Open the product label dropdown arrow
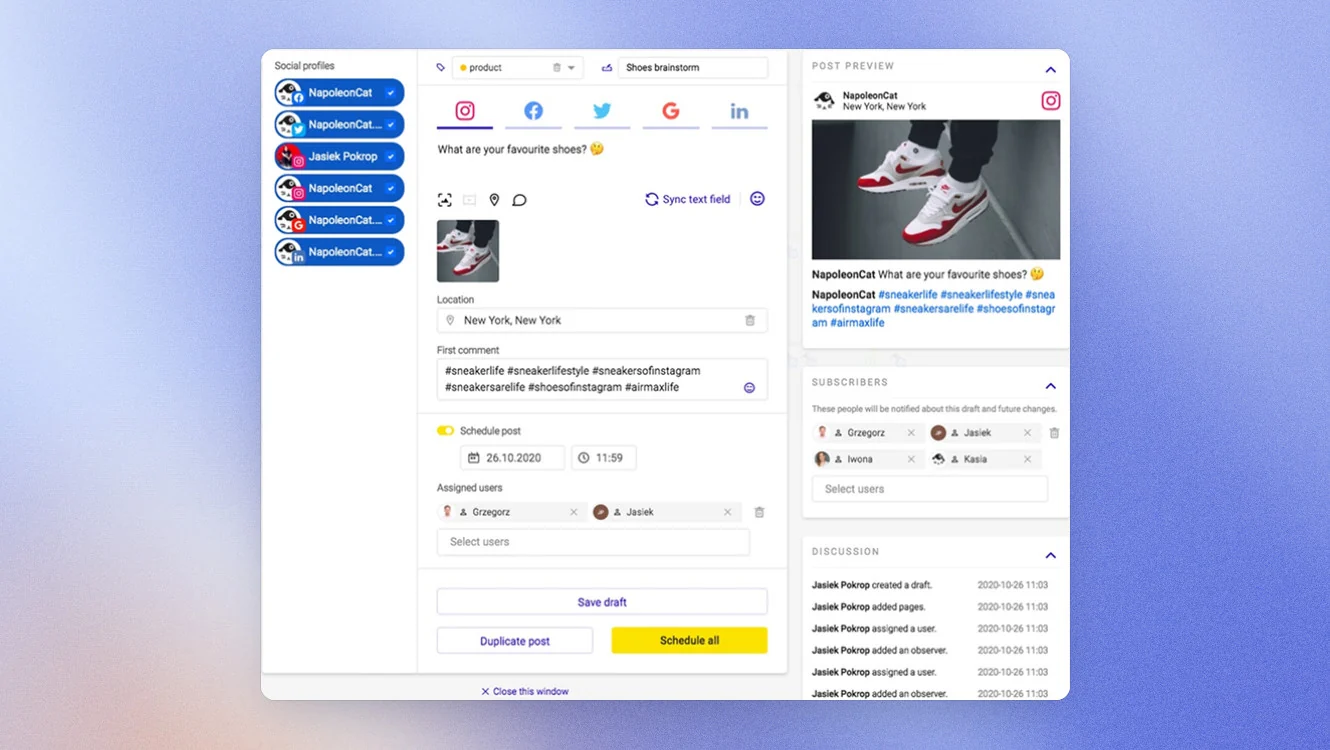Image resolution: width=1330 pixels, height=750 pixels. [572, 68]
